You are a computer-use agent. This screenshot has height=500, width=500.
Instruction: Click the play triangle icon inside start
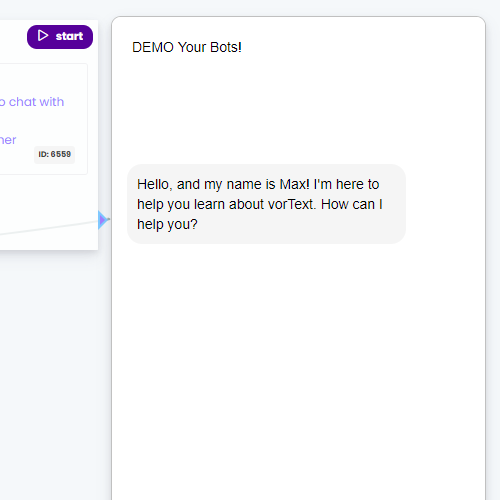(x=43, y=36)
